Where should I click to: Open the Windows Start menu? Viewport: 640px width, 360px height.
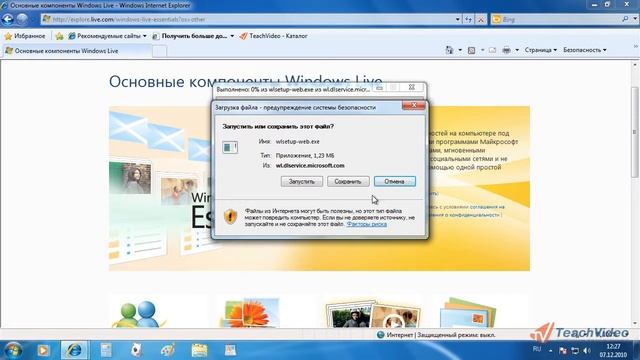click(x=12, y=350)
